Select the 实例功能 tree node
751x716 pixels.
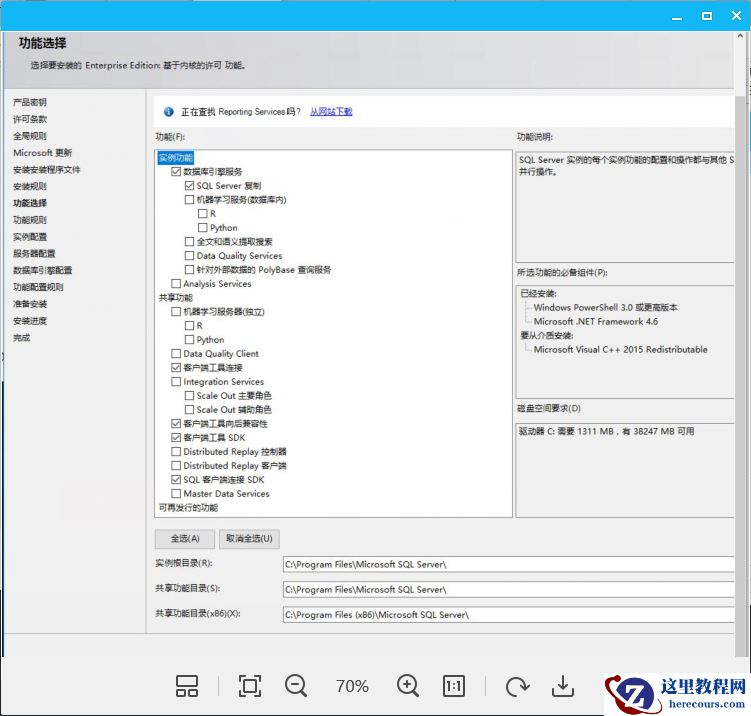point(175,158)
